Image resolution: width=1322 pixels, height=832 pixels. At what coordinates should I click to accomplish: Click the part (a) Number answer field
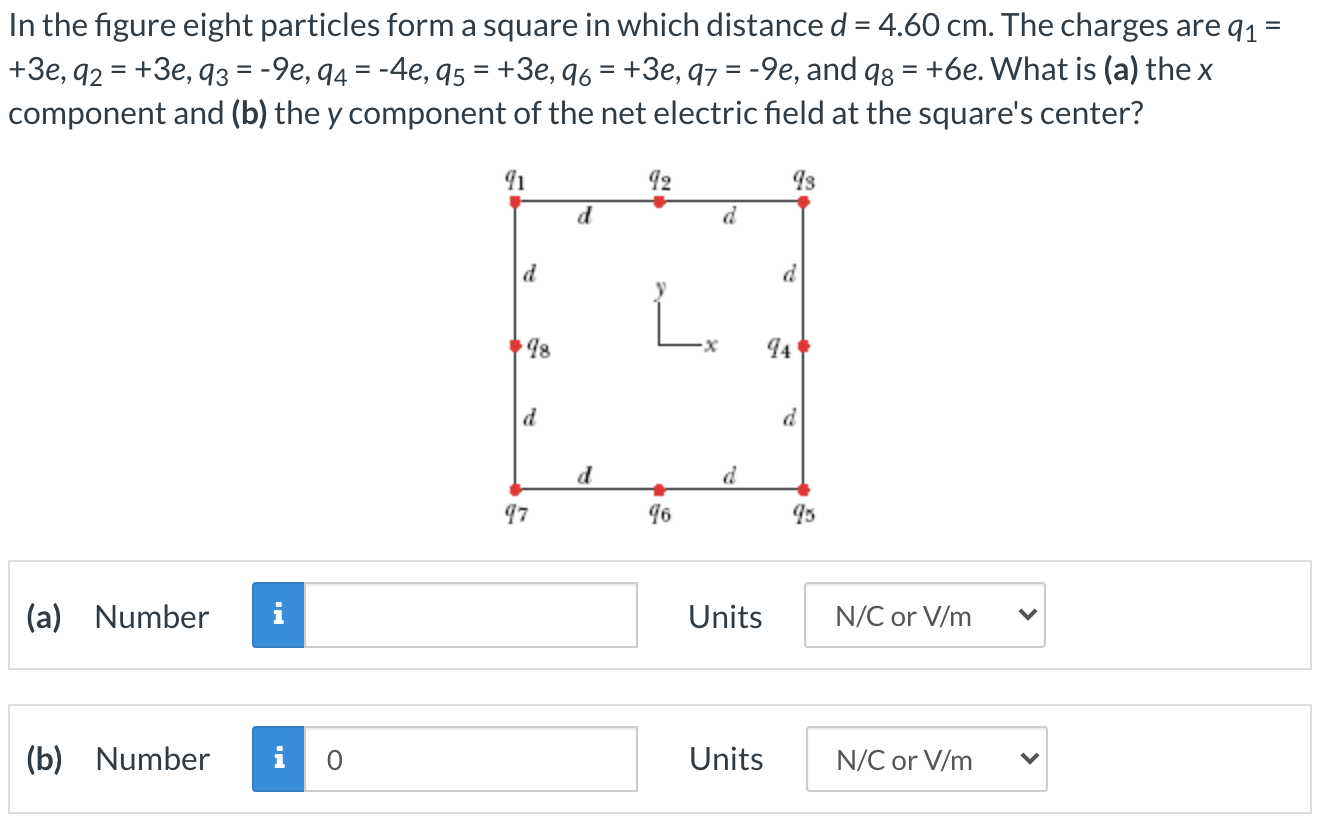[470, 615]
